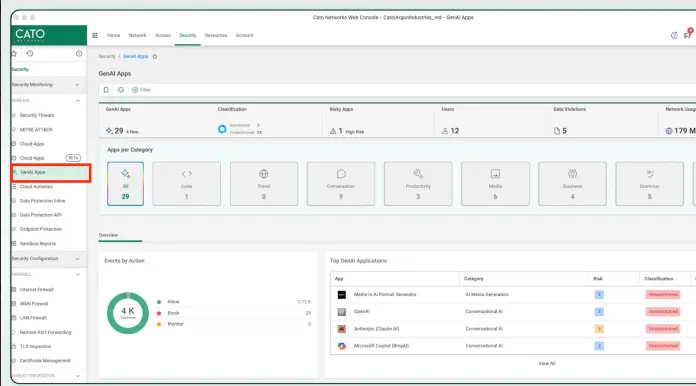Open TLS Inspection in sidebar
Viewport: 696px width, 386px height.
(36, 347)
